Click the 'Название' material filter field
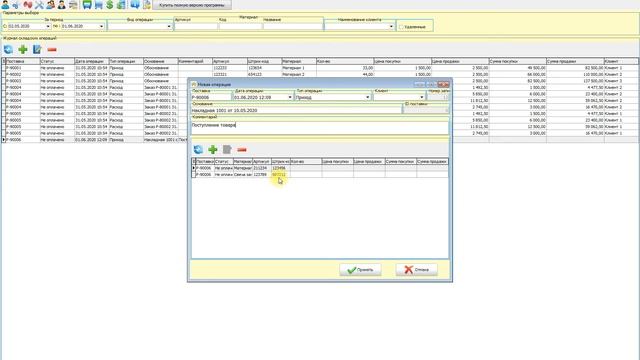The width and height of the screenshot is (640, 360). (293, 27)
